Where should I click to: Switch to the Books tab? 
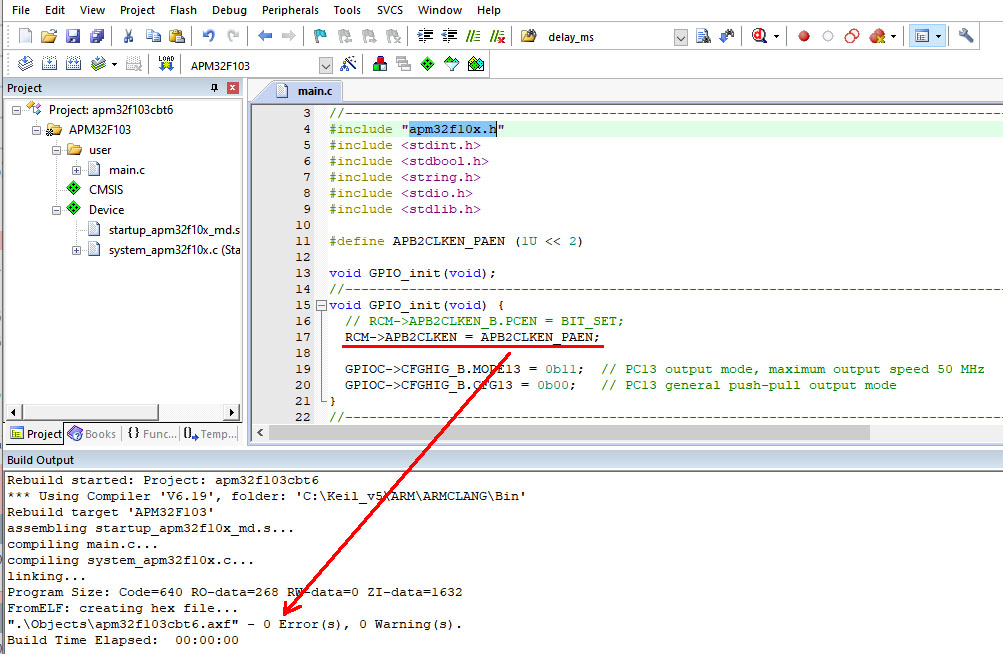click(x=91, y=434)
